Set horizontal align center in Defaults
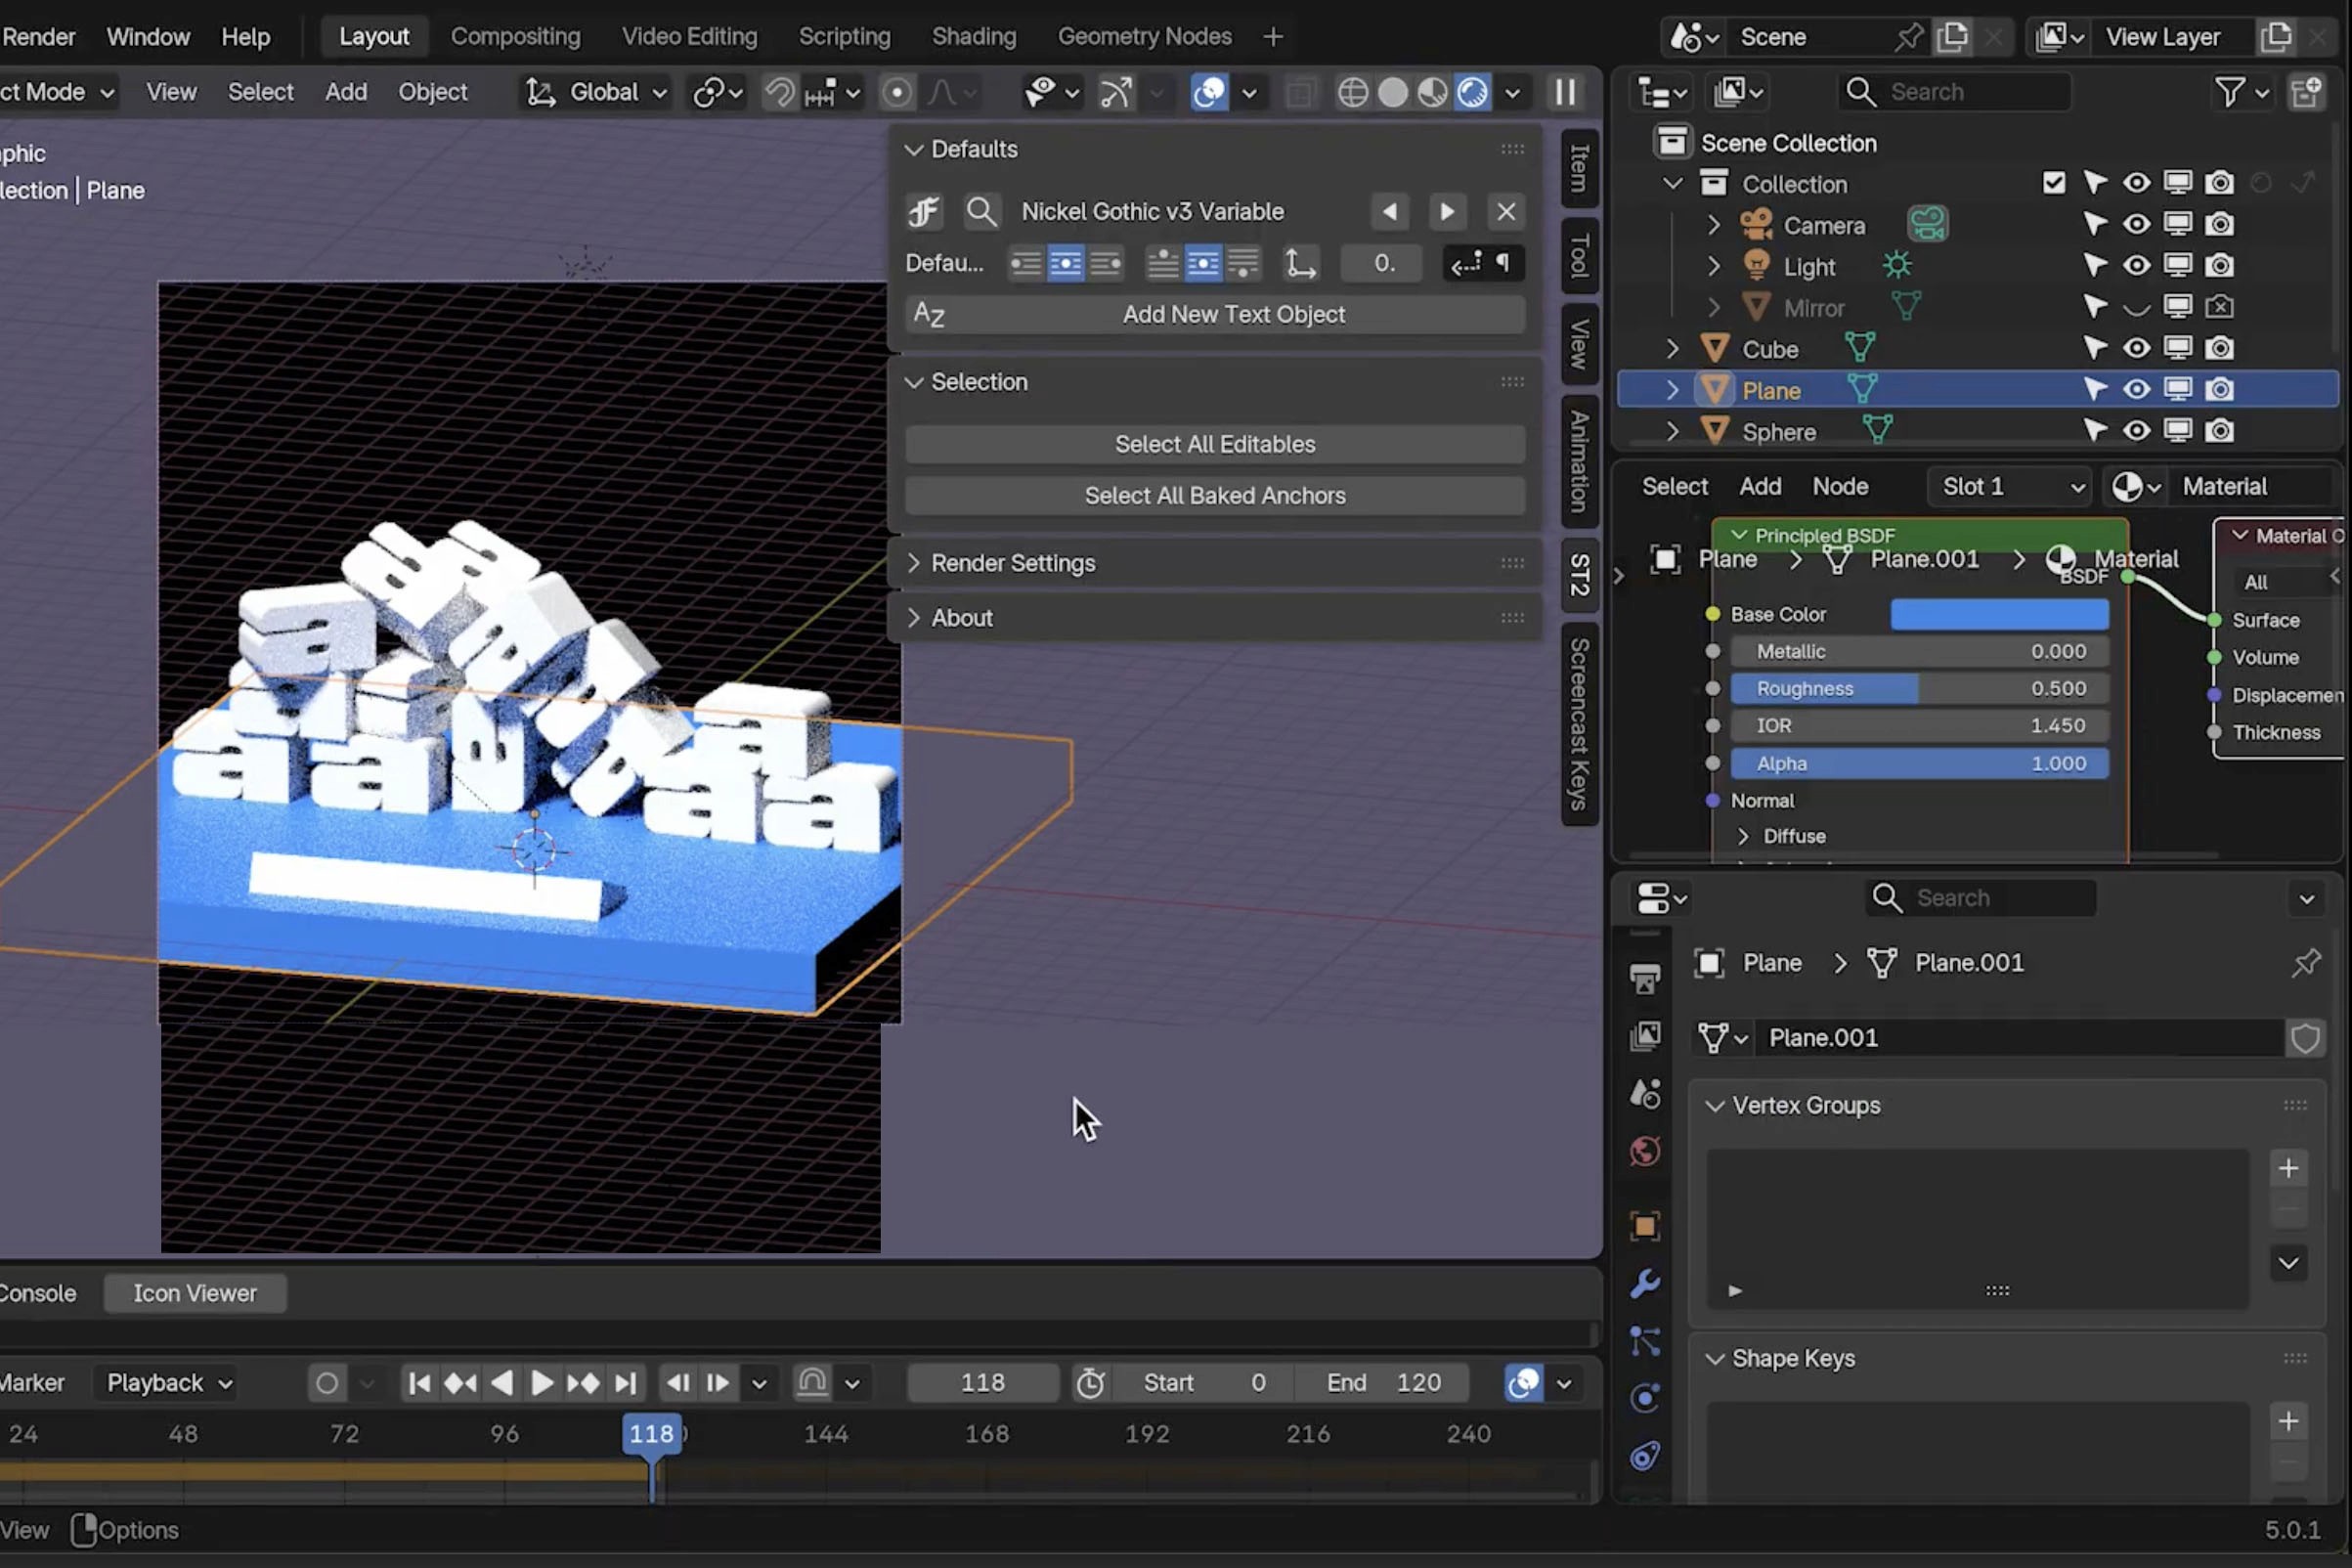Viewport: 2352px width, 1568px height. [x=1065, y=263]
